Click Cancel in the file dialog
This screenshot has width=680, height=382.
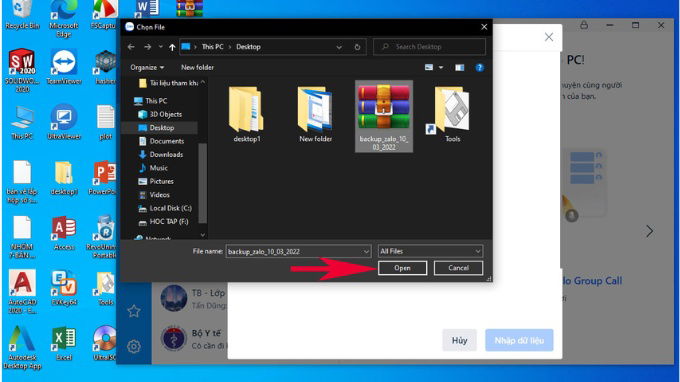click(458, 268)
